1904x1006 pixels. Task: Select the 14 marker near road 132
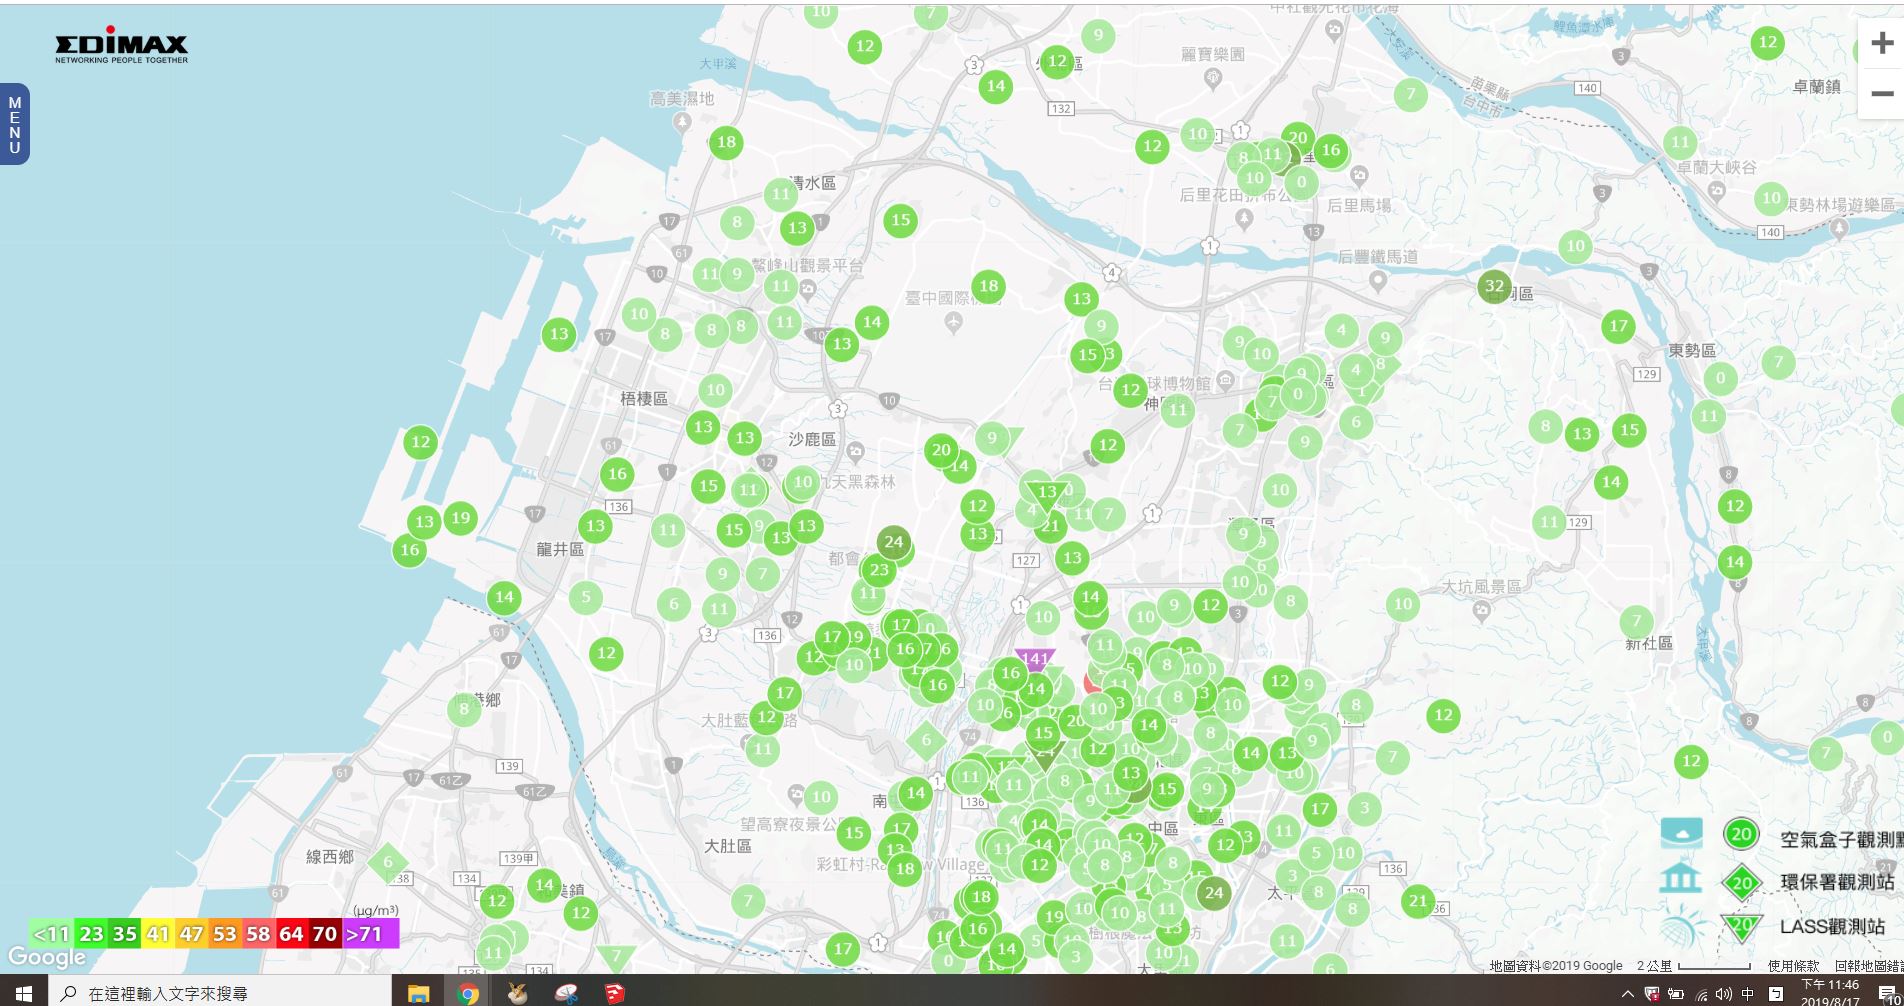point(996,86)
